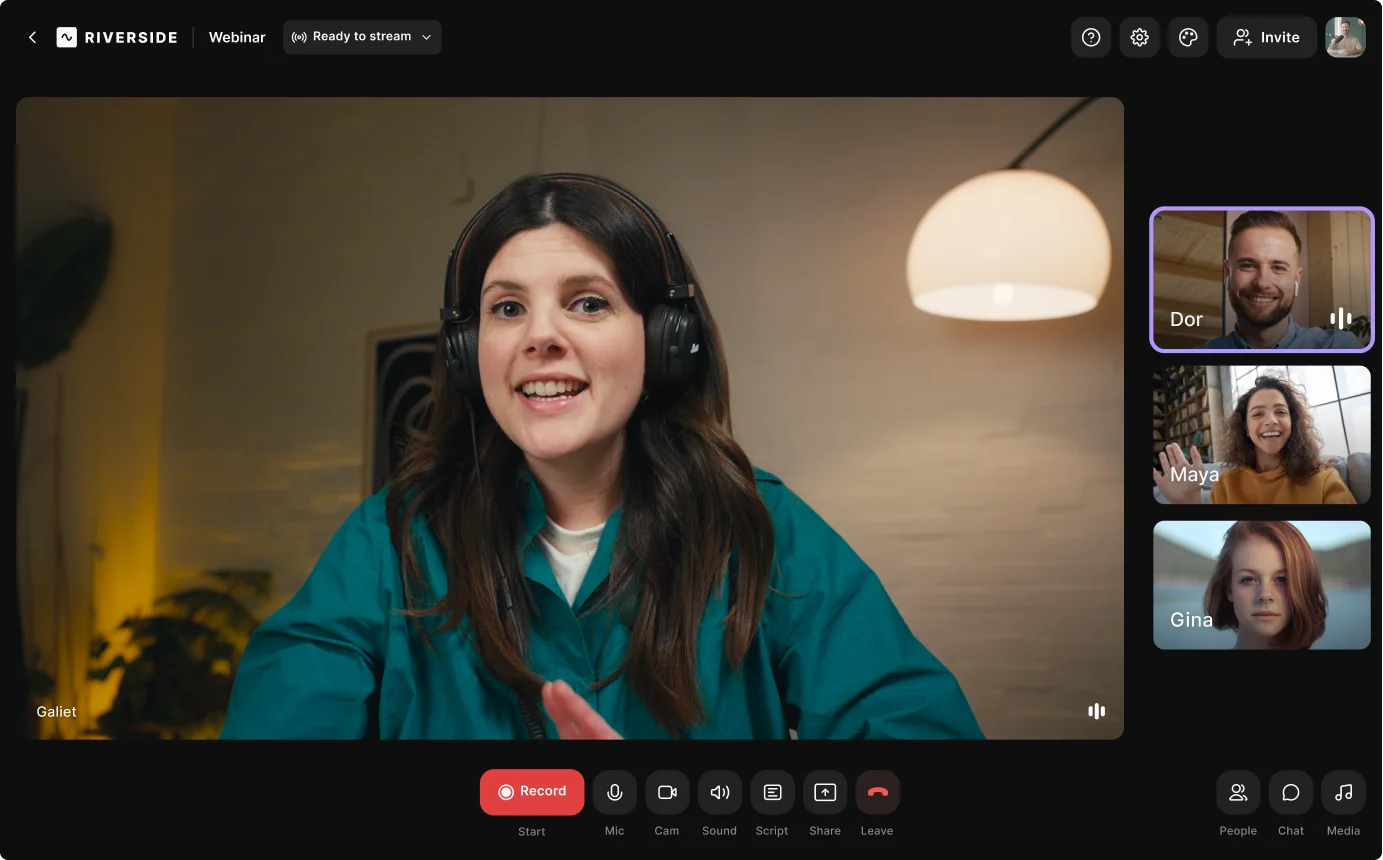This screenshot has height=860, width=1383.
Task: Open the user profile avatar
Action: pyautogui.click(x=1345, y=37)
